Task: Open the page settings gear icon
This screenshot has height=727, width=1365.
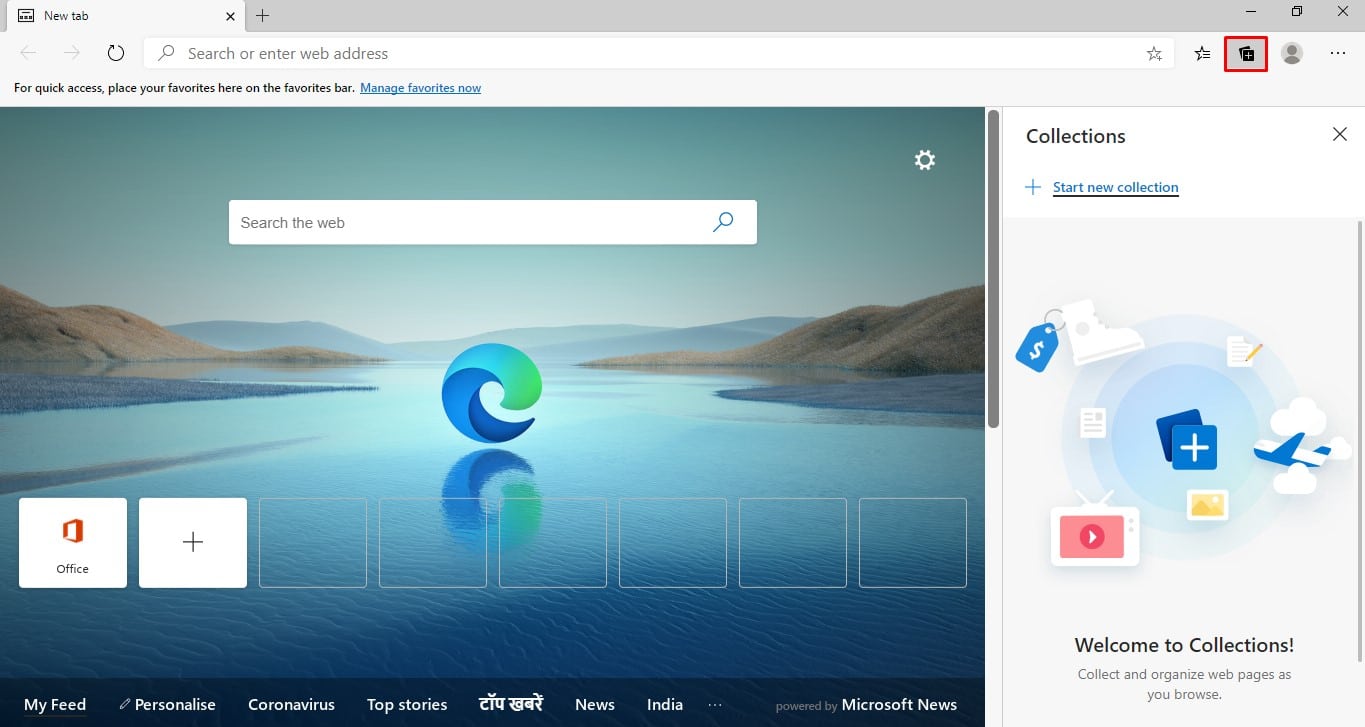Action: pos(925,160)
